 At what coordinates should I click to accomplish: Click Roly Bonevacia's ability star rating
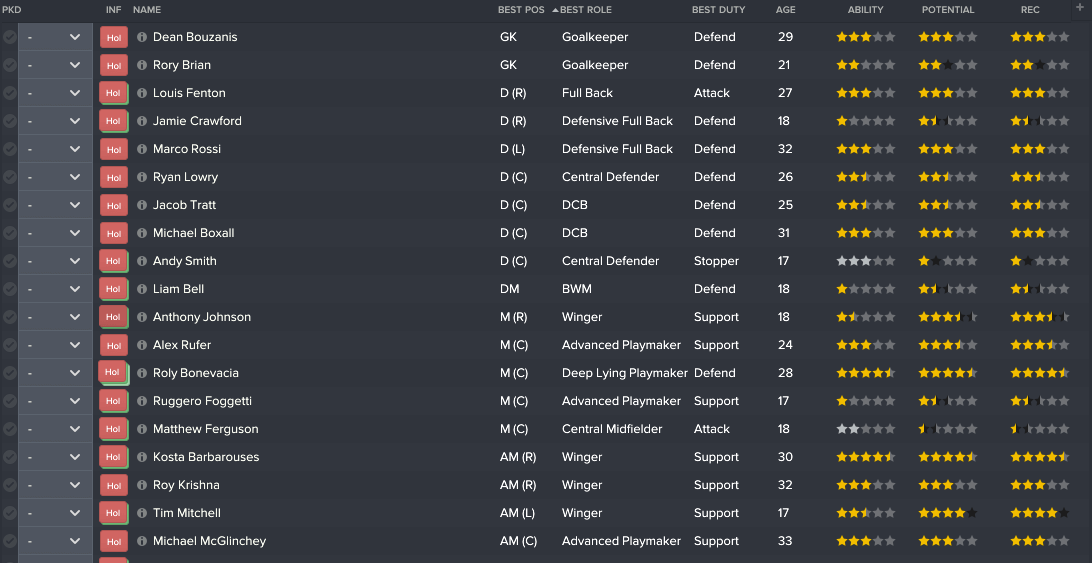(865, 373)
